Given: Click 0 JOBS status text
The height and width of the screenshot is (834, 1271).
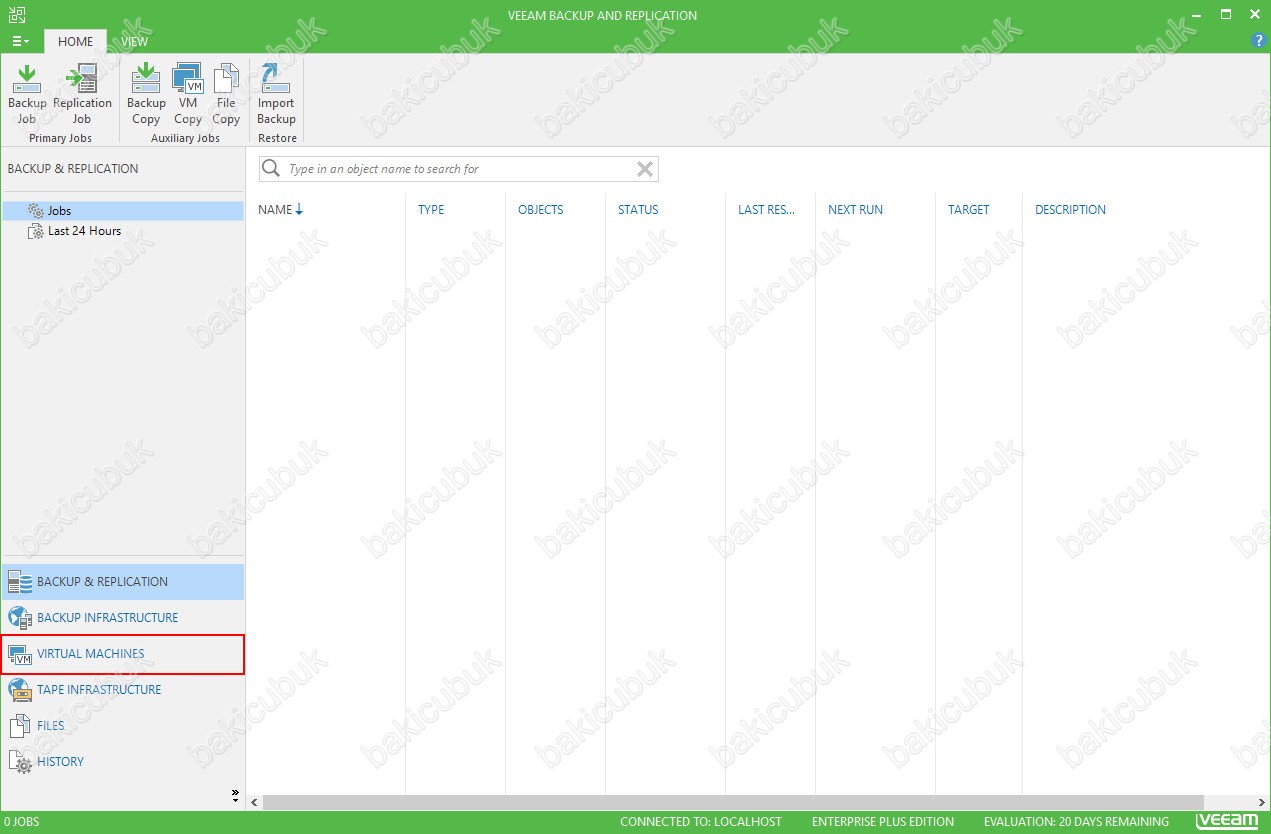Looking at the screenshot, I should (21, 822).
